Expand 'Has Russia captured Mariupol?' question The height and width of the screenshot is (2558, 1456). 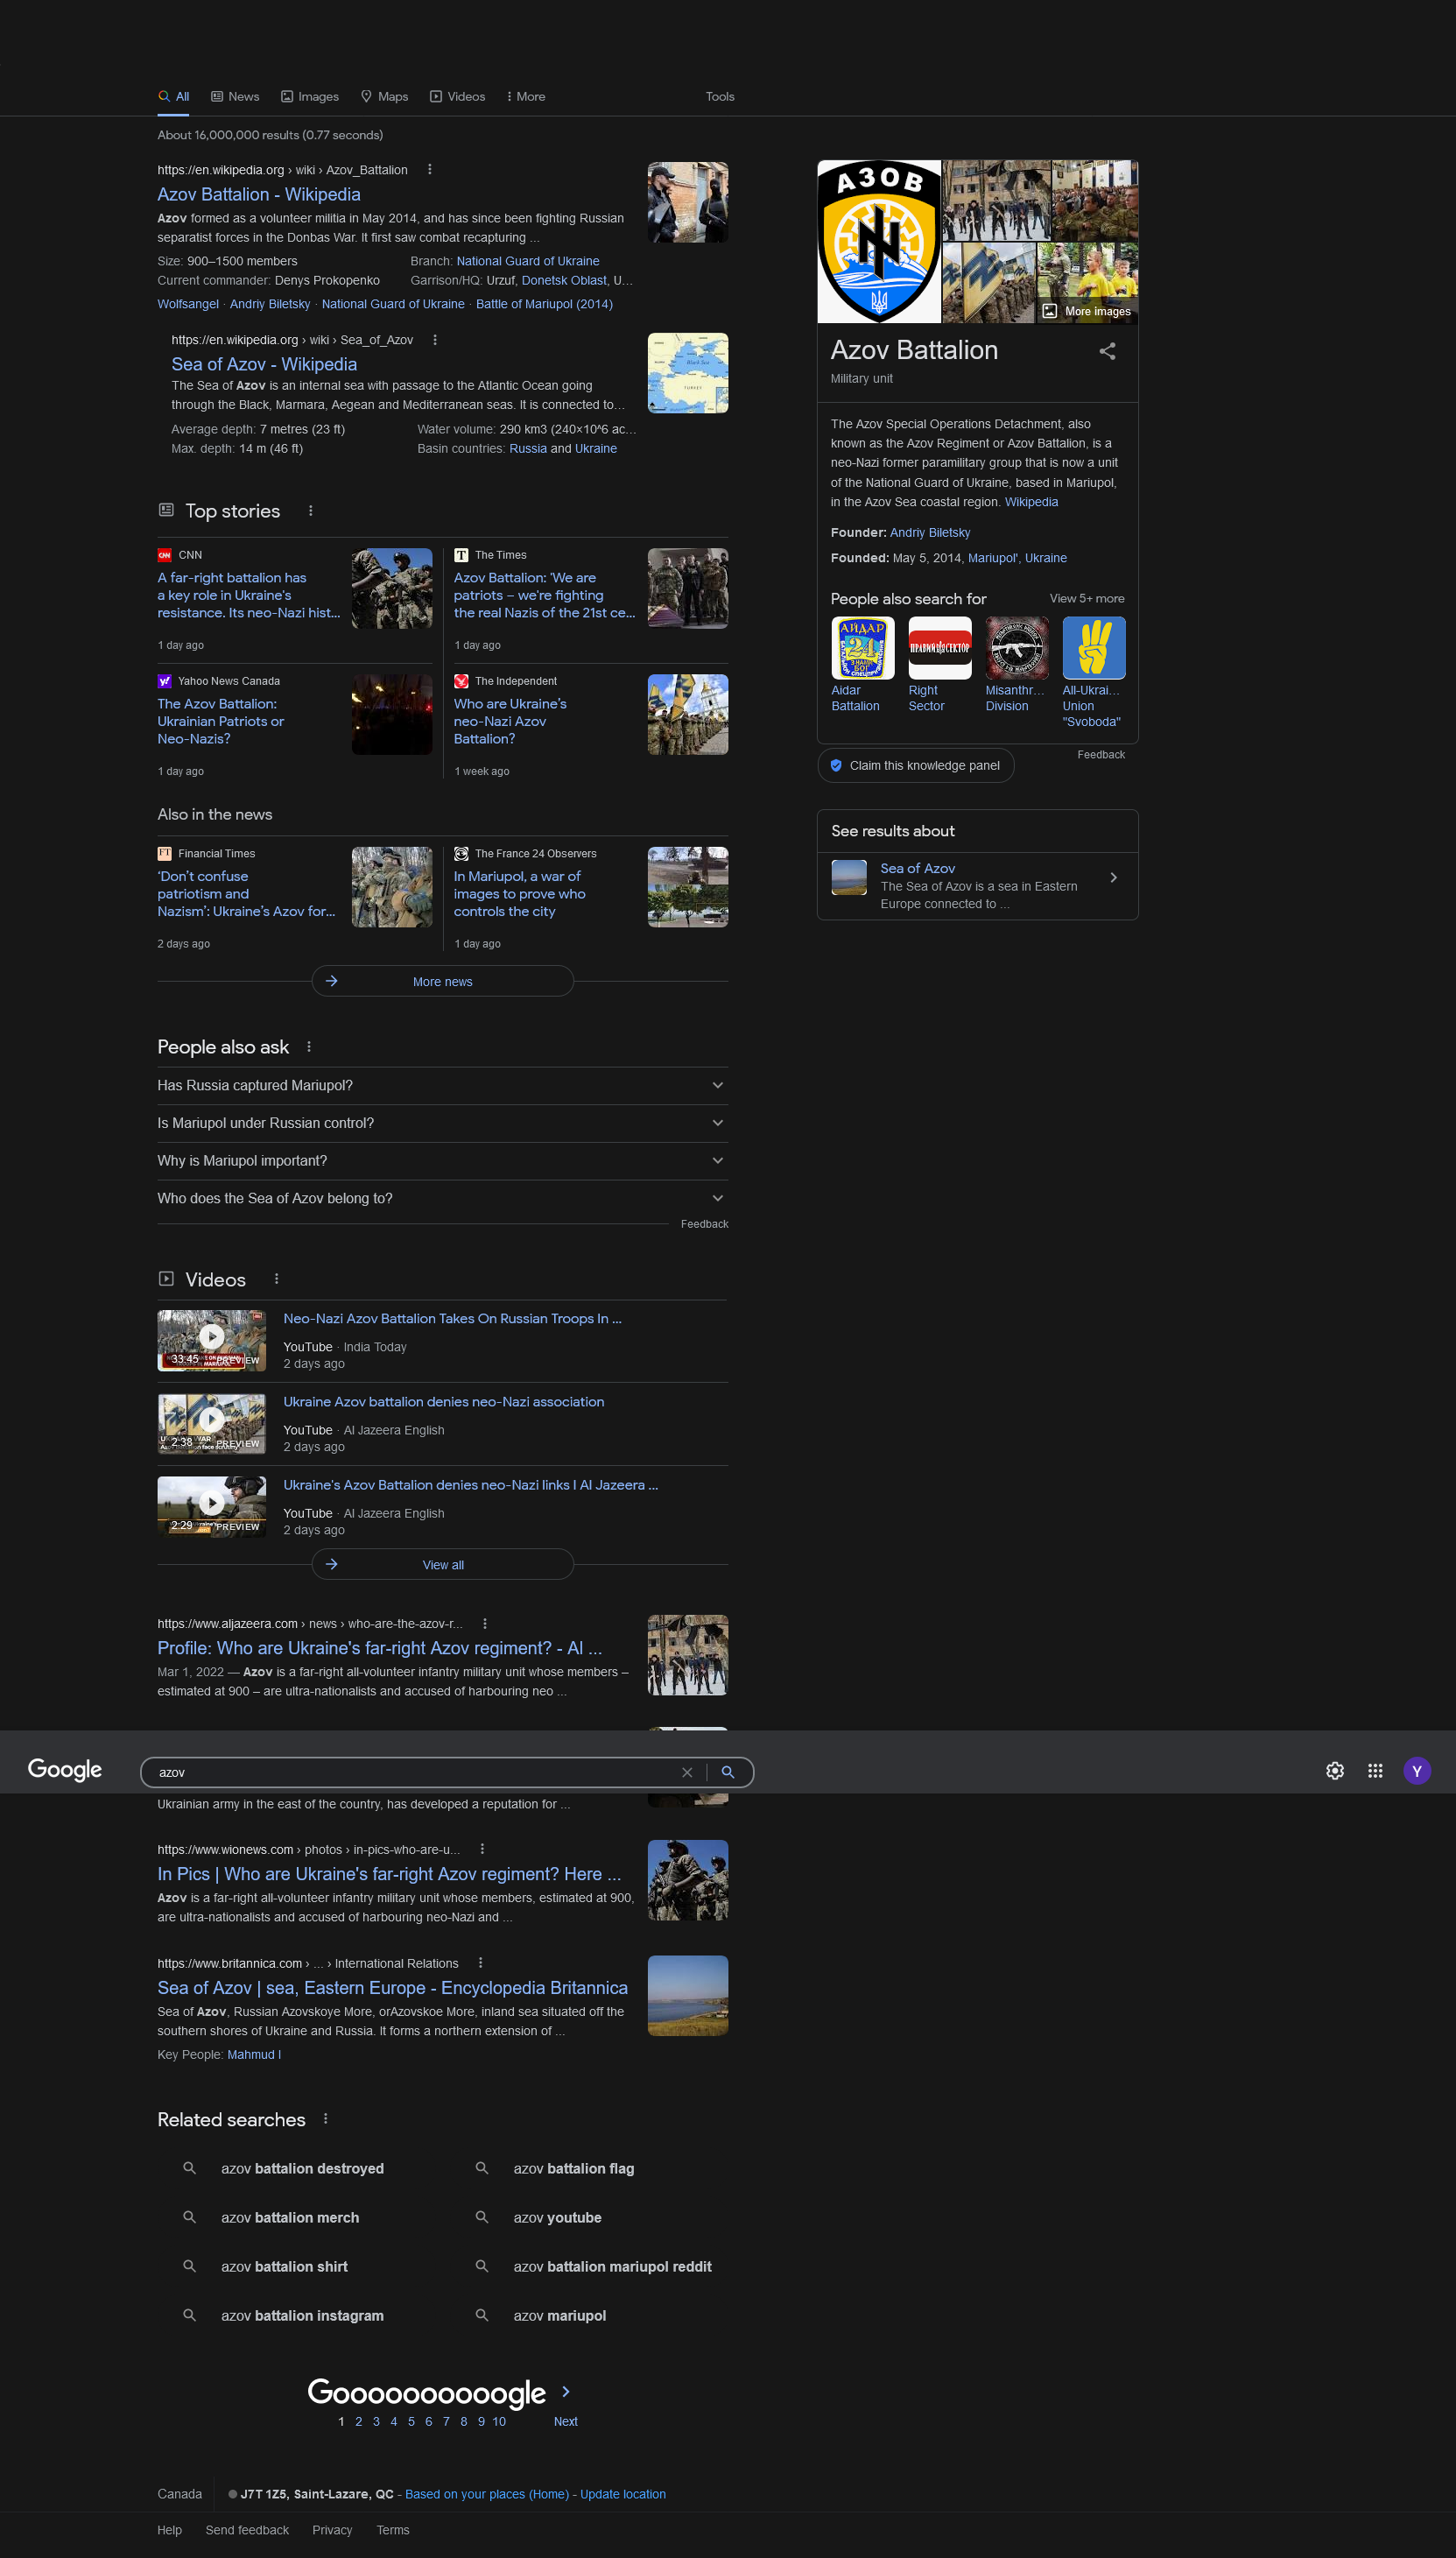[x=442, y=1085]
